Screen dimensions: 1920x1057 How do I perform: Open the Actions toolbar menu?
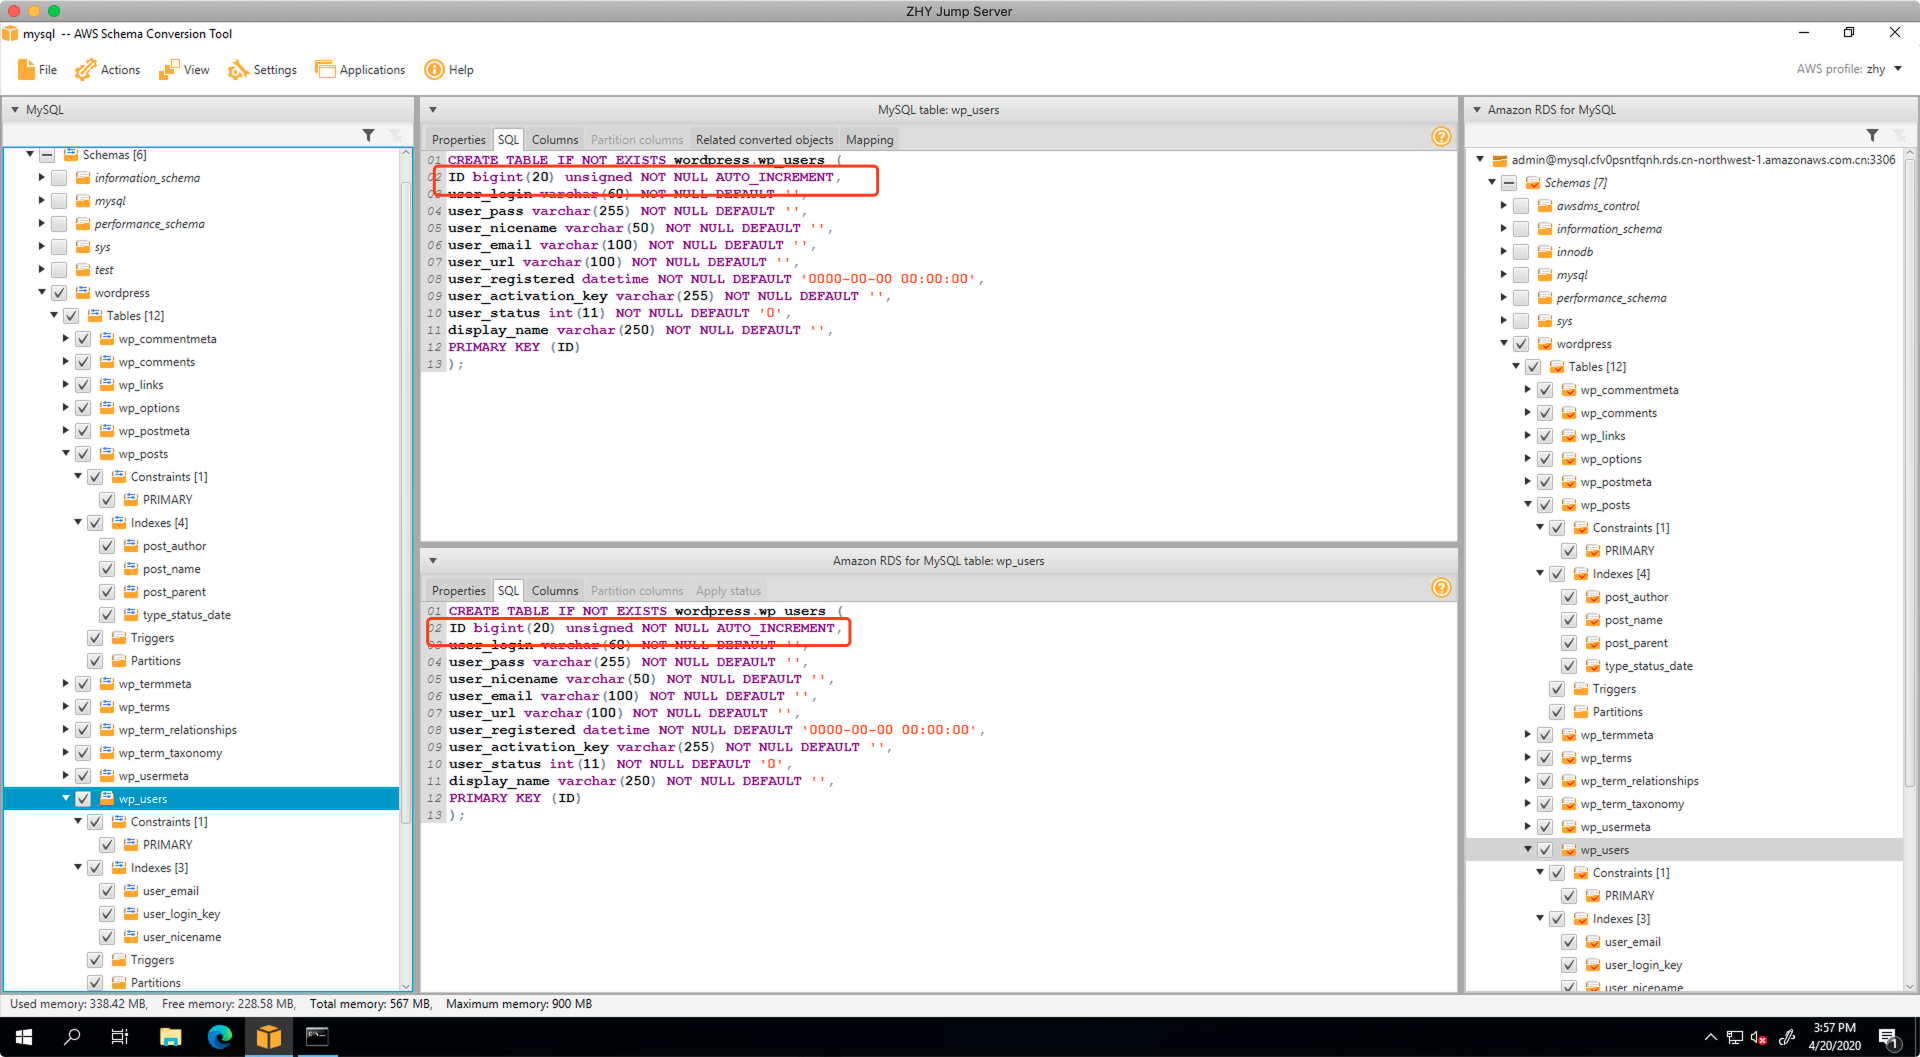(108, 70)
